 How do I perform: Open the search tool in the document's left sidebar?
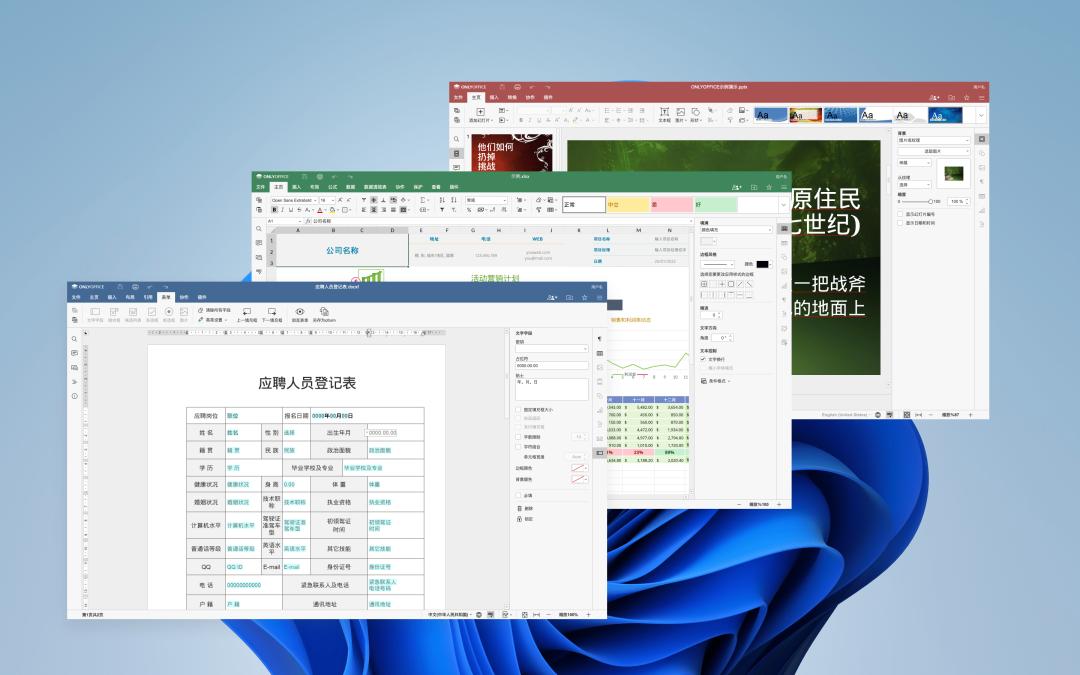(x=74, y=339)
